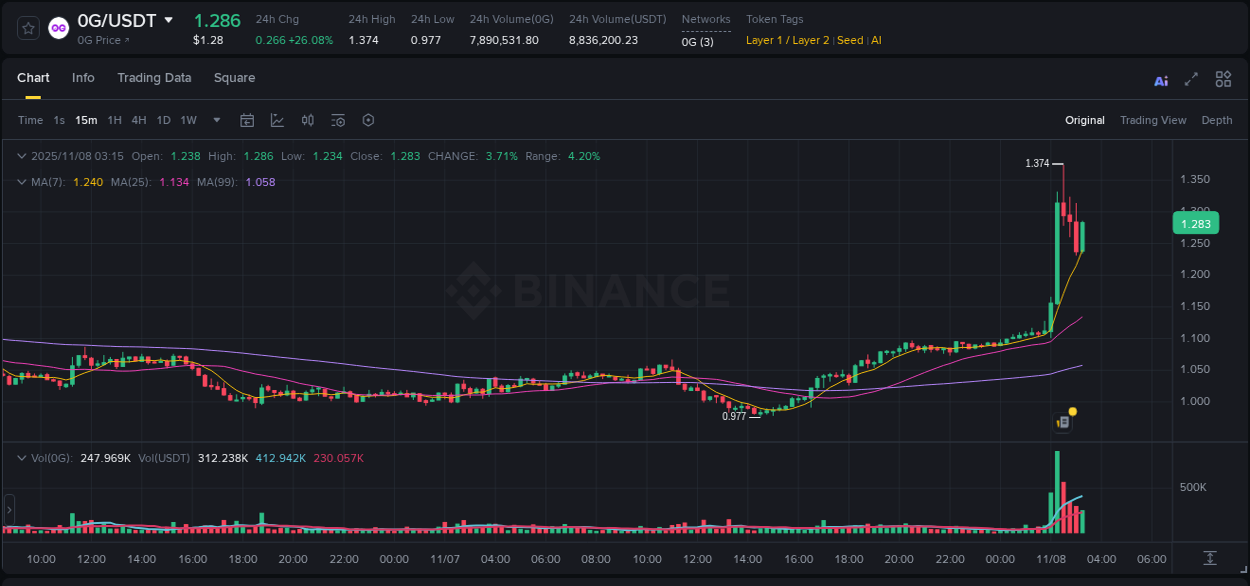Select the 1D timeframe
The width and height of the screenshot is (1250, 586).
click(163, 120)
